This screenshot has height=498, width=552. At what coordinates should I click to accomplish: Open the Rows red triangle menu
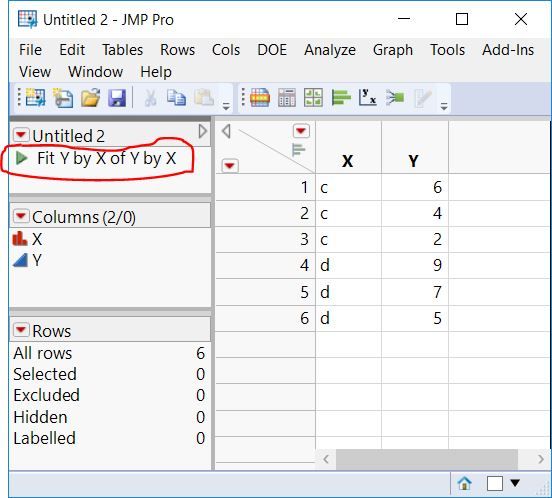tap(21, 330)
